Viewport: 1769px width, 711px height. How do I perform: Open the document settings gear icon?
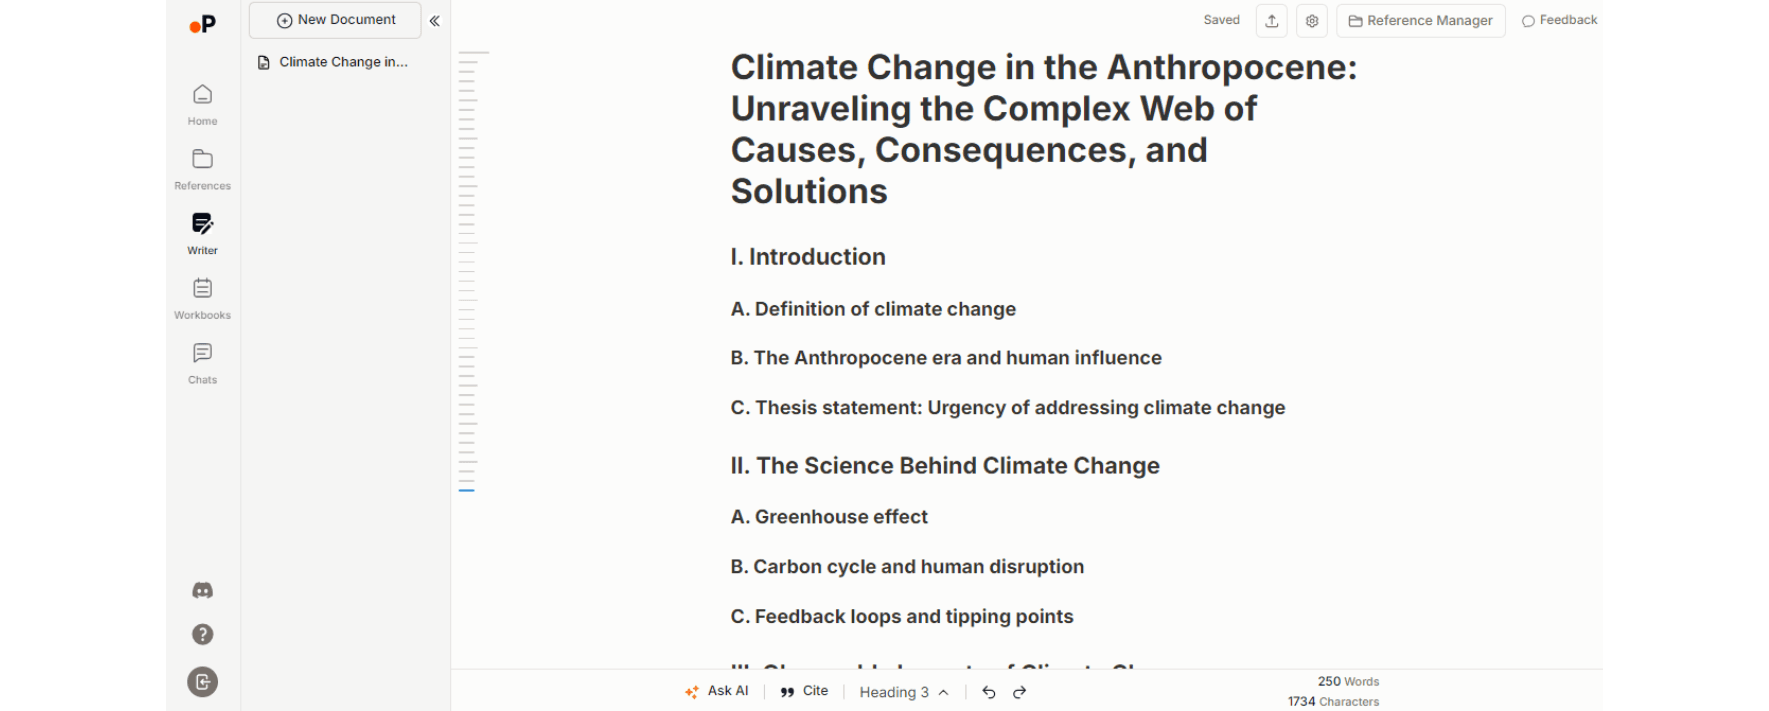(1312, 21)
